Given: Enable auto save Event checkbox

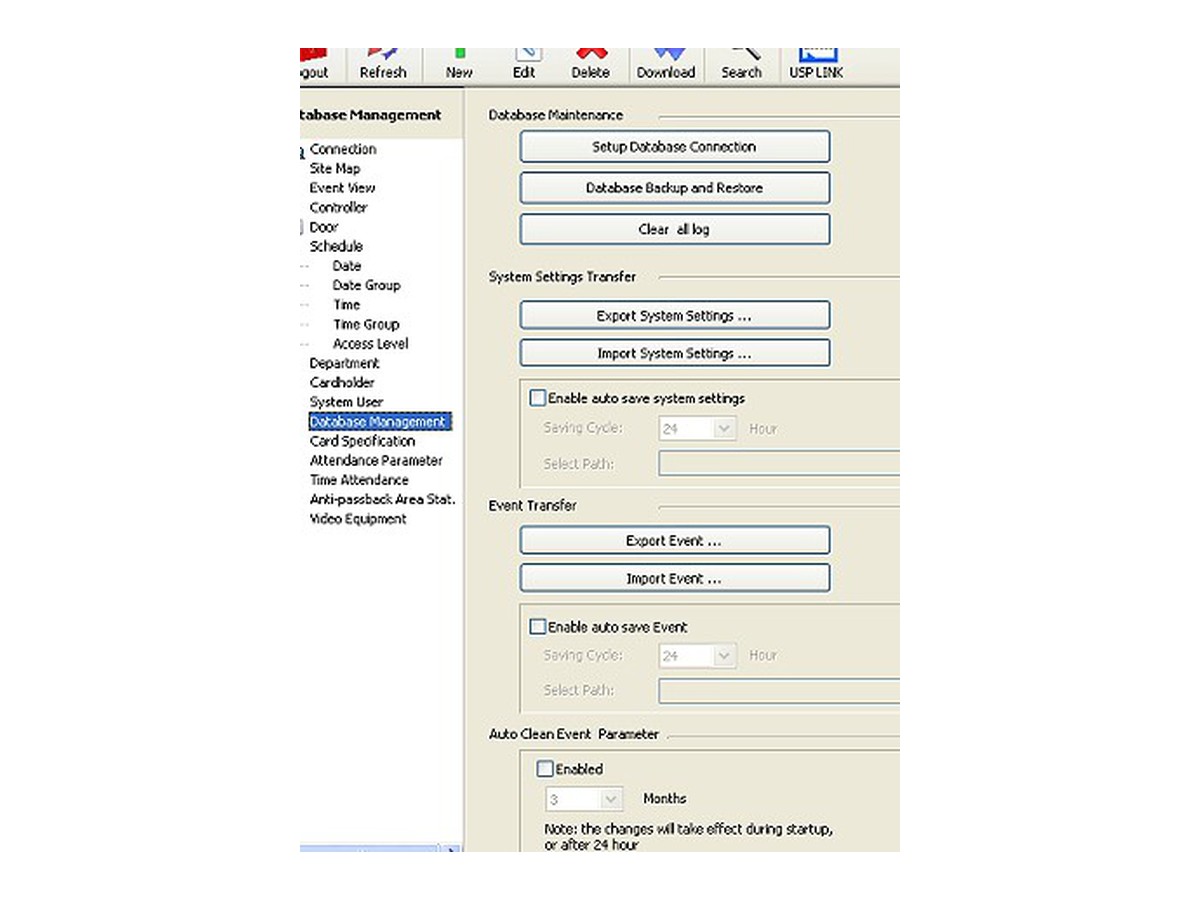Looking at the screenshot, I should (x=538, y=627).
